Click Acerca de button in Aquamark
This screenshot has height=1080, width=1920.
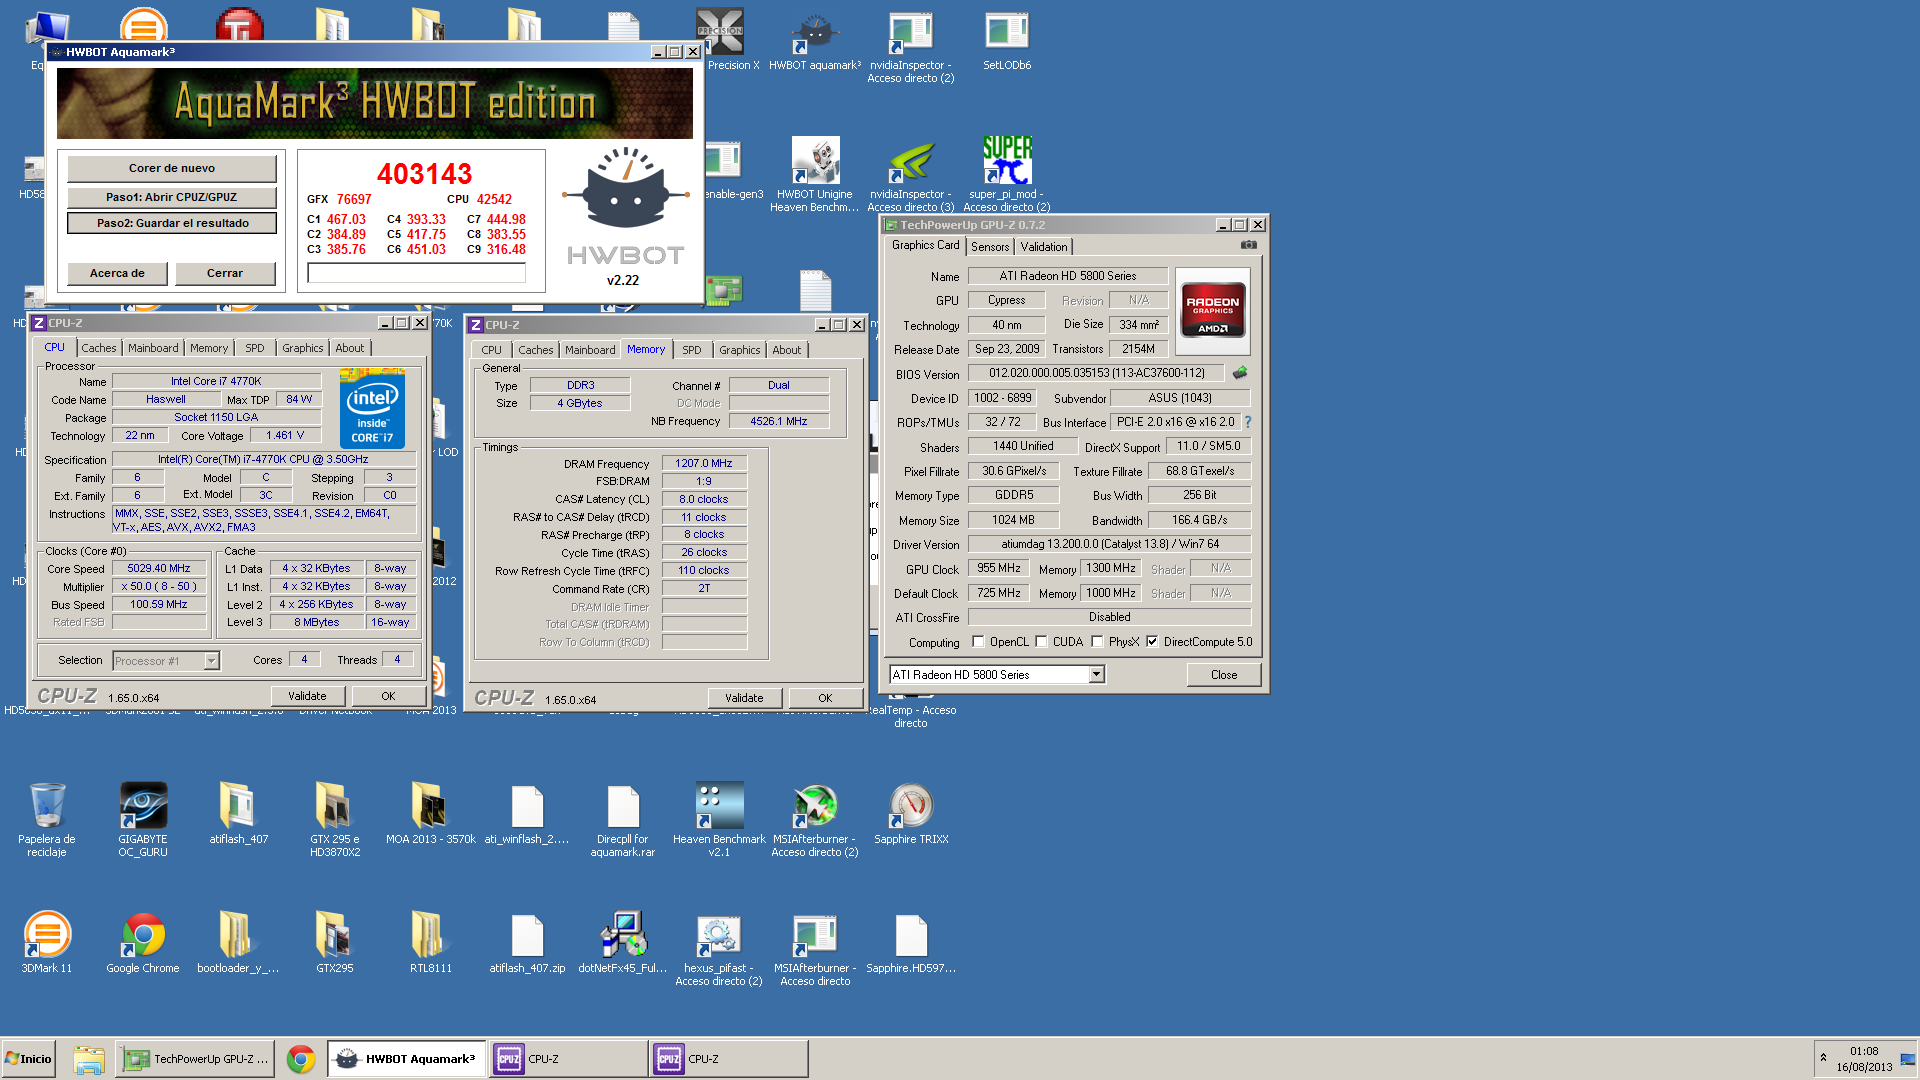click(117, 273)
